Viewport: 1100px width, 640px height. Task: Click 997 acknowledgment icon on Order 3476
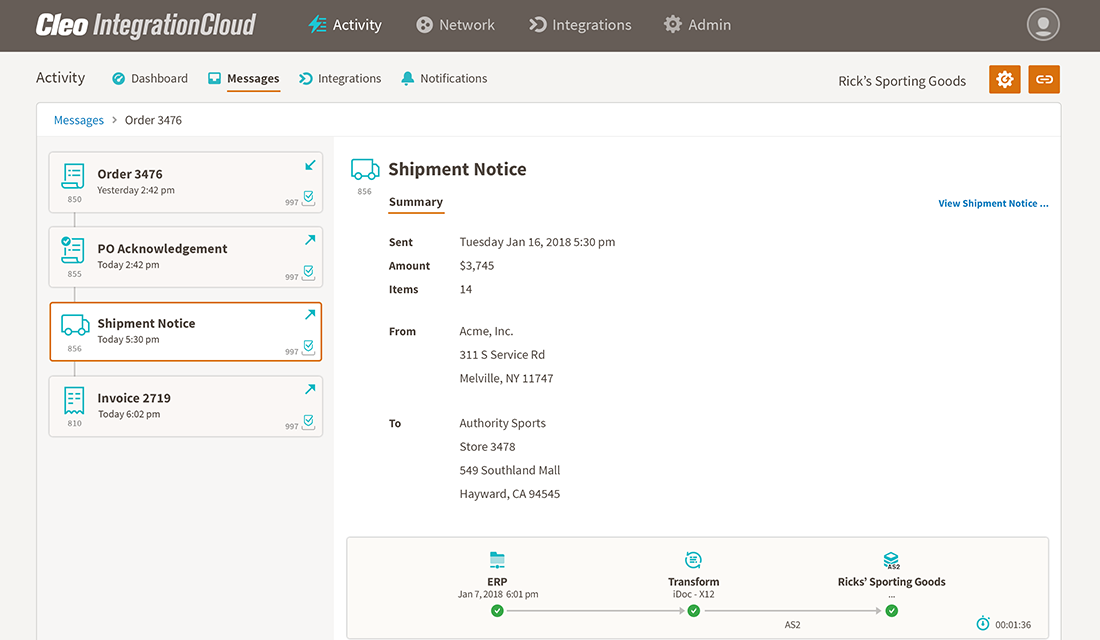click(x=308, y=198)
